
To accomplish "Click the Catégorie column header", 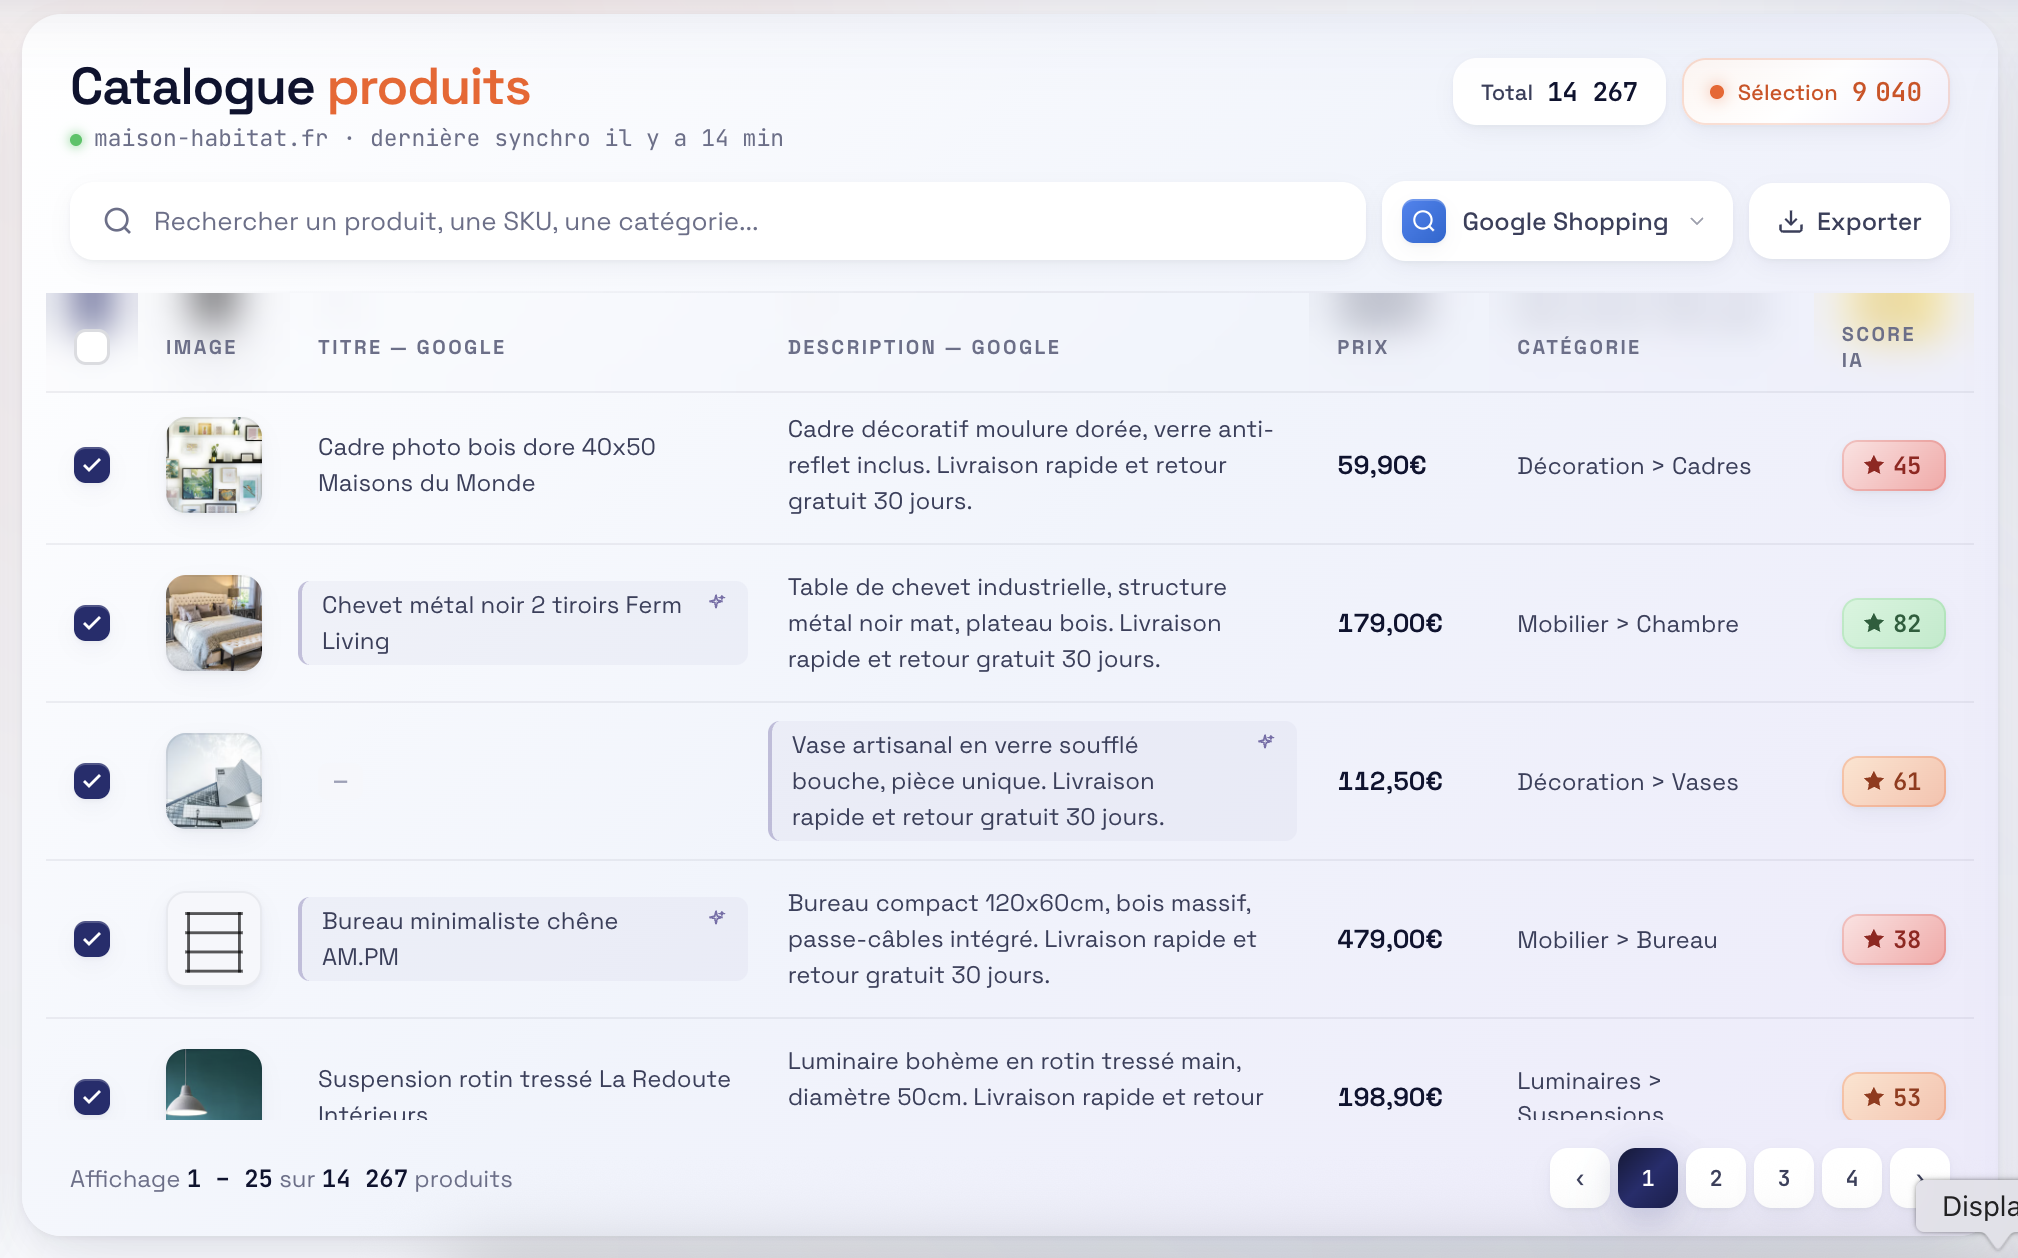I will click(1578, 347).
